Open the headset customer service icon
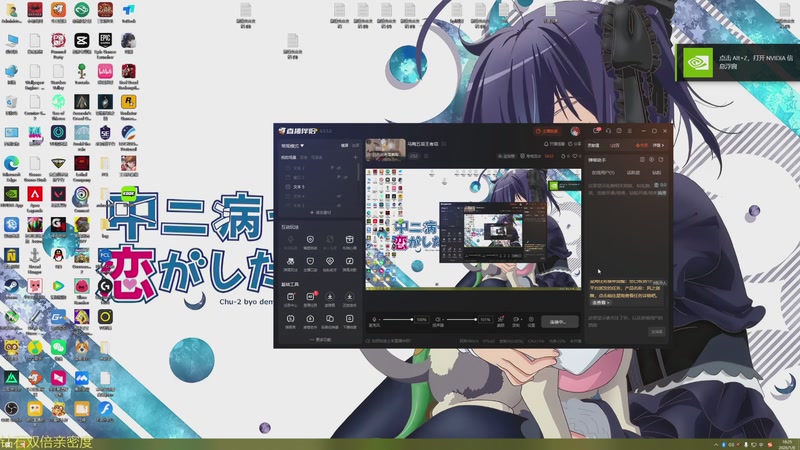 click(x=608, y=131)
